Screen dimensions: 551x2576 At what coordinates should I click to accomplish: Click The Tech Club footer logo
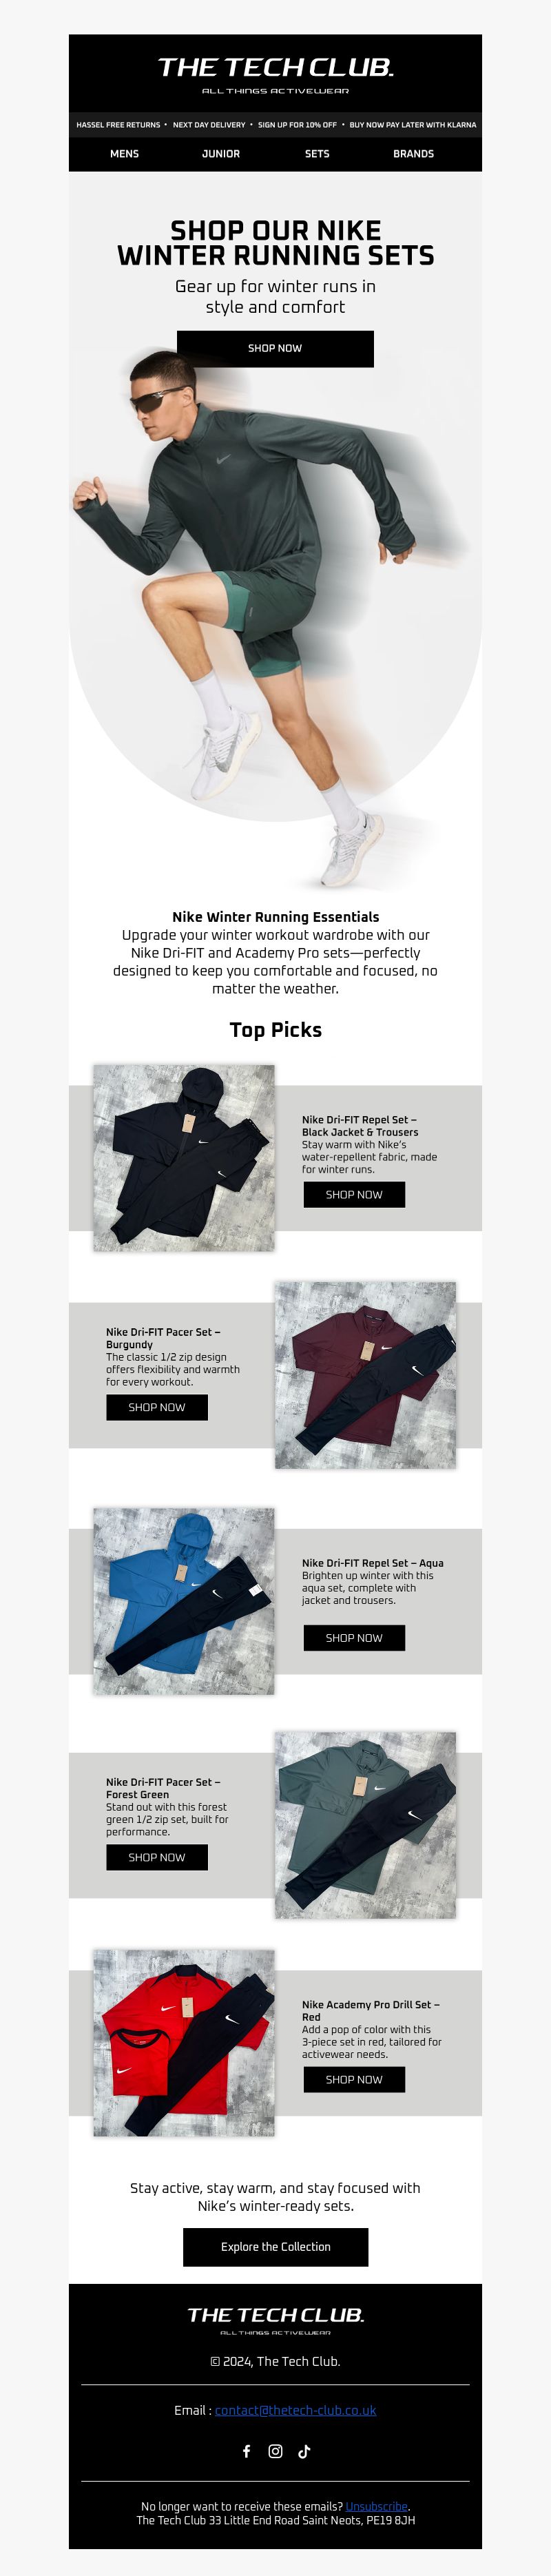[275, 2319]
